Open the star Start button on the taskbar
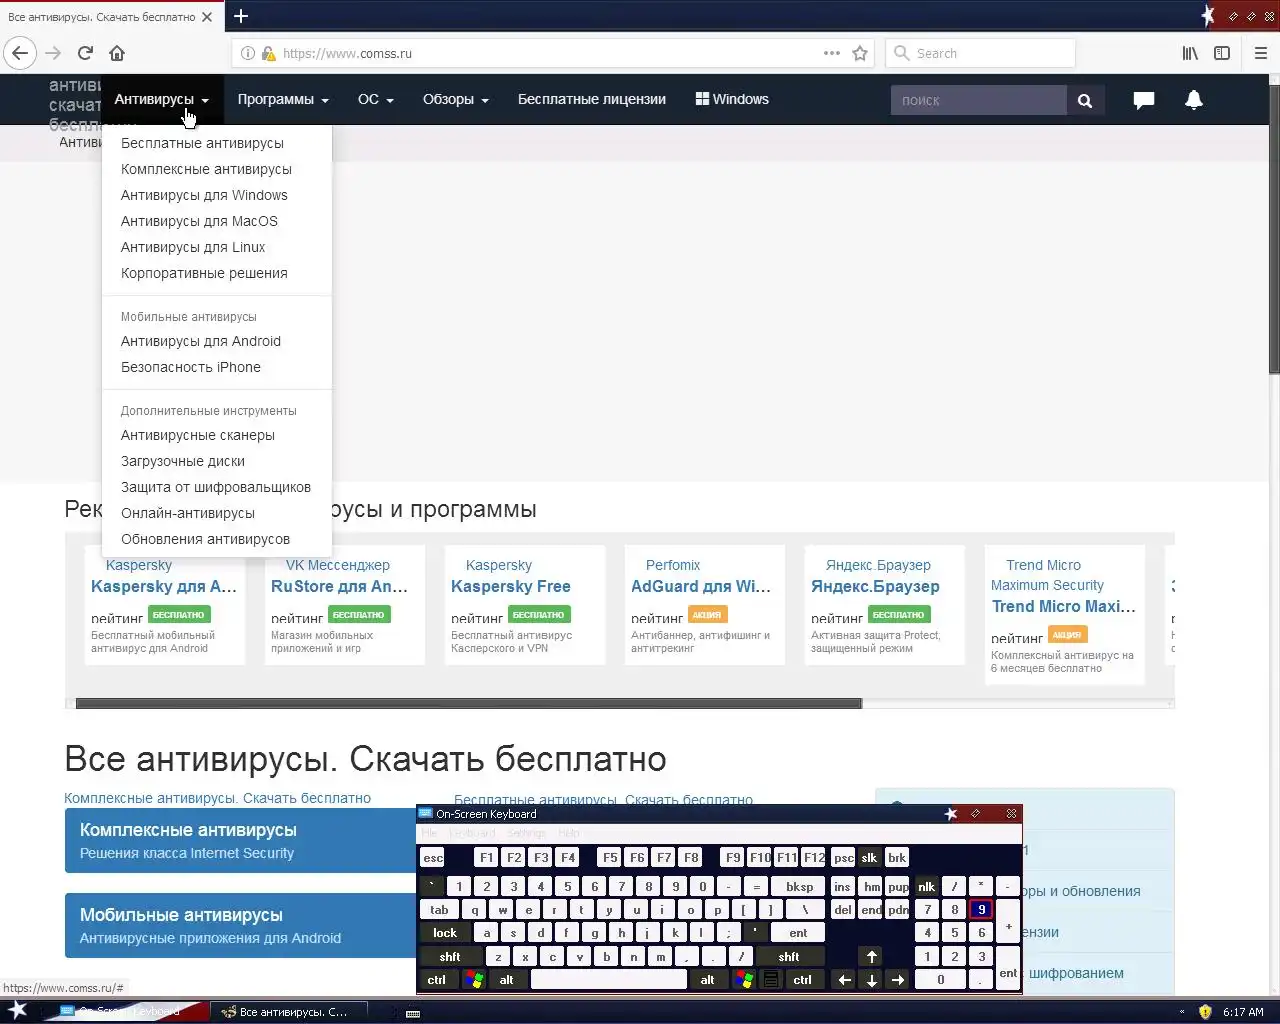Screen dimensions: 1280x1024 click(x=17, y=1011)
